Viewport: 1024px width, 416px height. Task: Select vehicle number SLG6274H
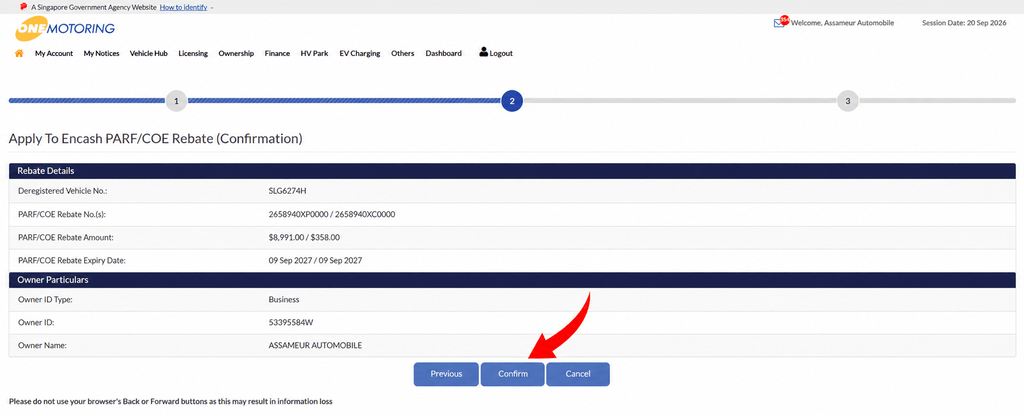287,191
